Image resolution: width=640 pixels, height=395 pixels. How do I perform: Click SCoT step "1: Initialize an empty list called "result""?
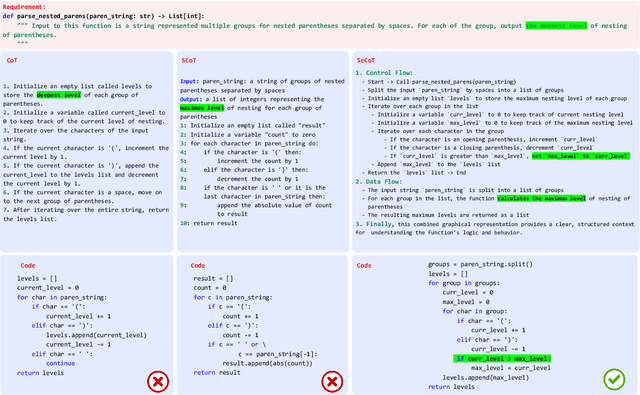253,125
